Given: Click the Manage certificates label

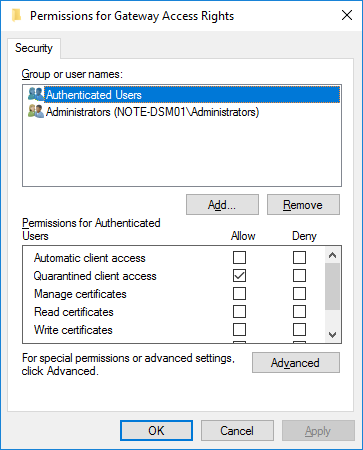Looking at the screenshot, I should tap(80, 294).
